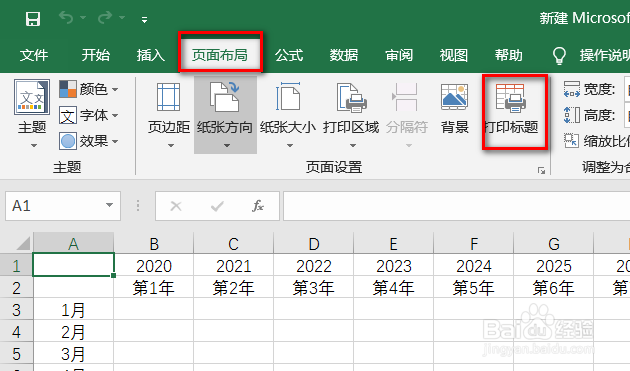Screen dimensions: 630x371
Task: Open the 颜色 theme colors dropdown
Action: [89, 89]
